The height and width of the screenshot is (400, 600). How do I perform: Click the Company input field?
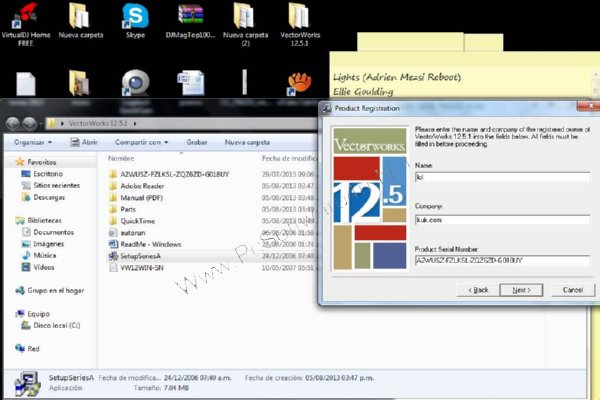point(502,219)
